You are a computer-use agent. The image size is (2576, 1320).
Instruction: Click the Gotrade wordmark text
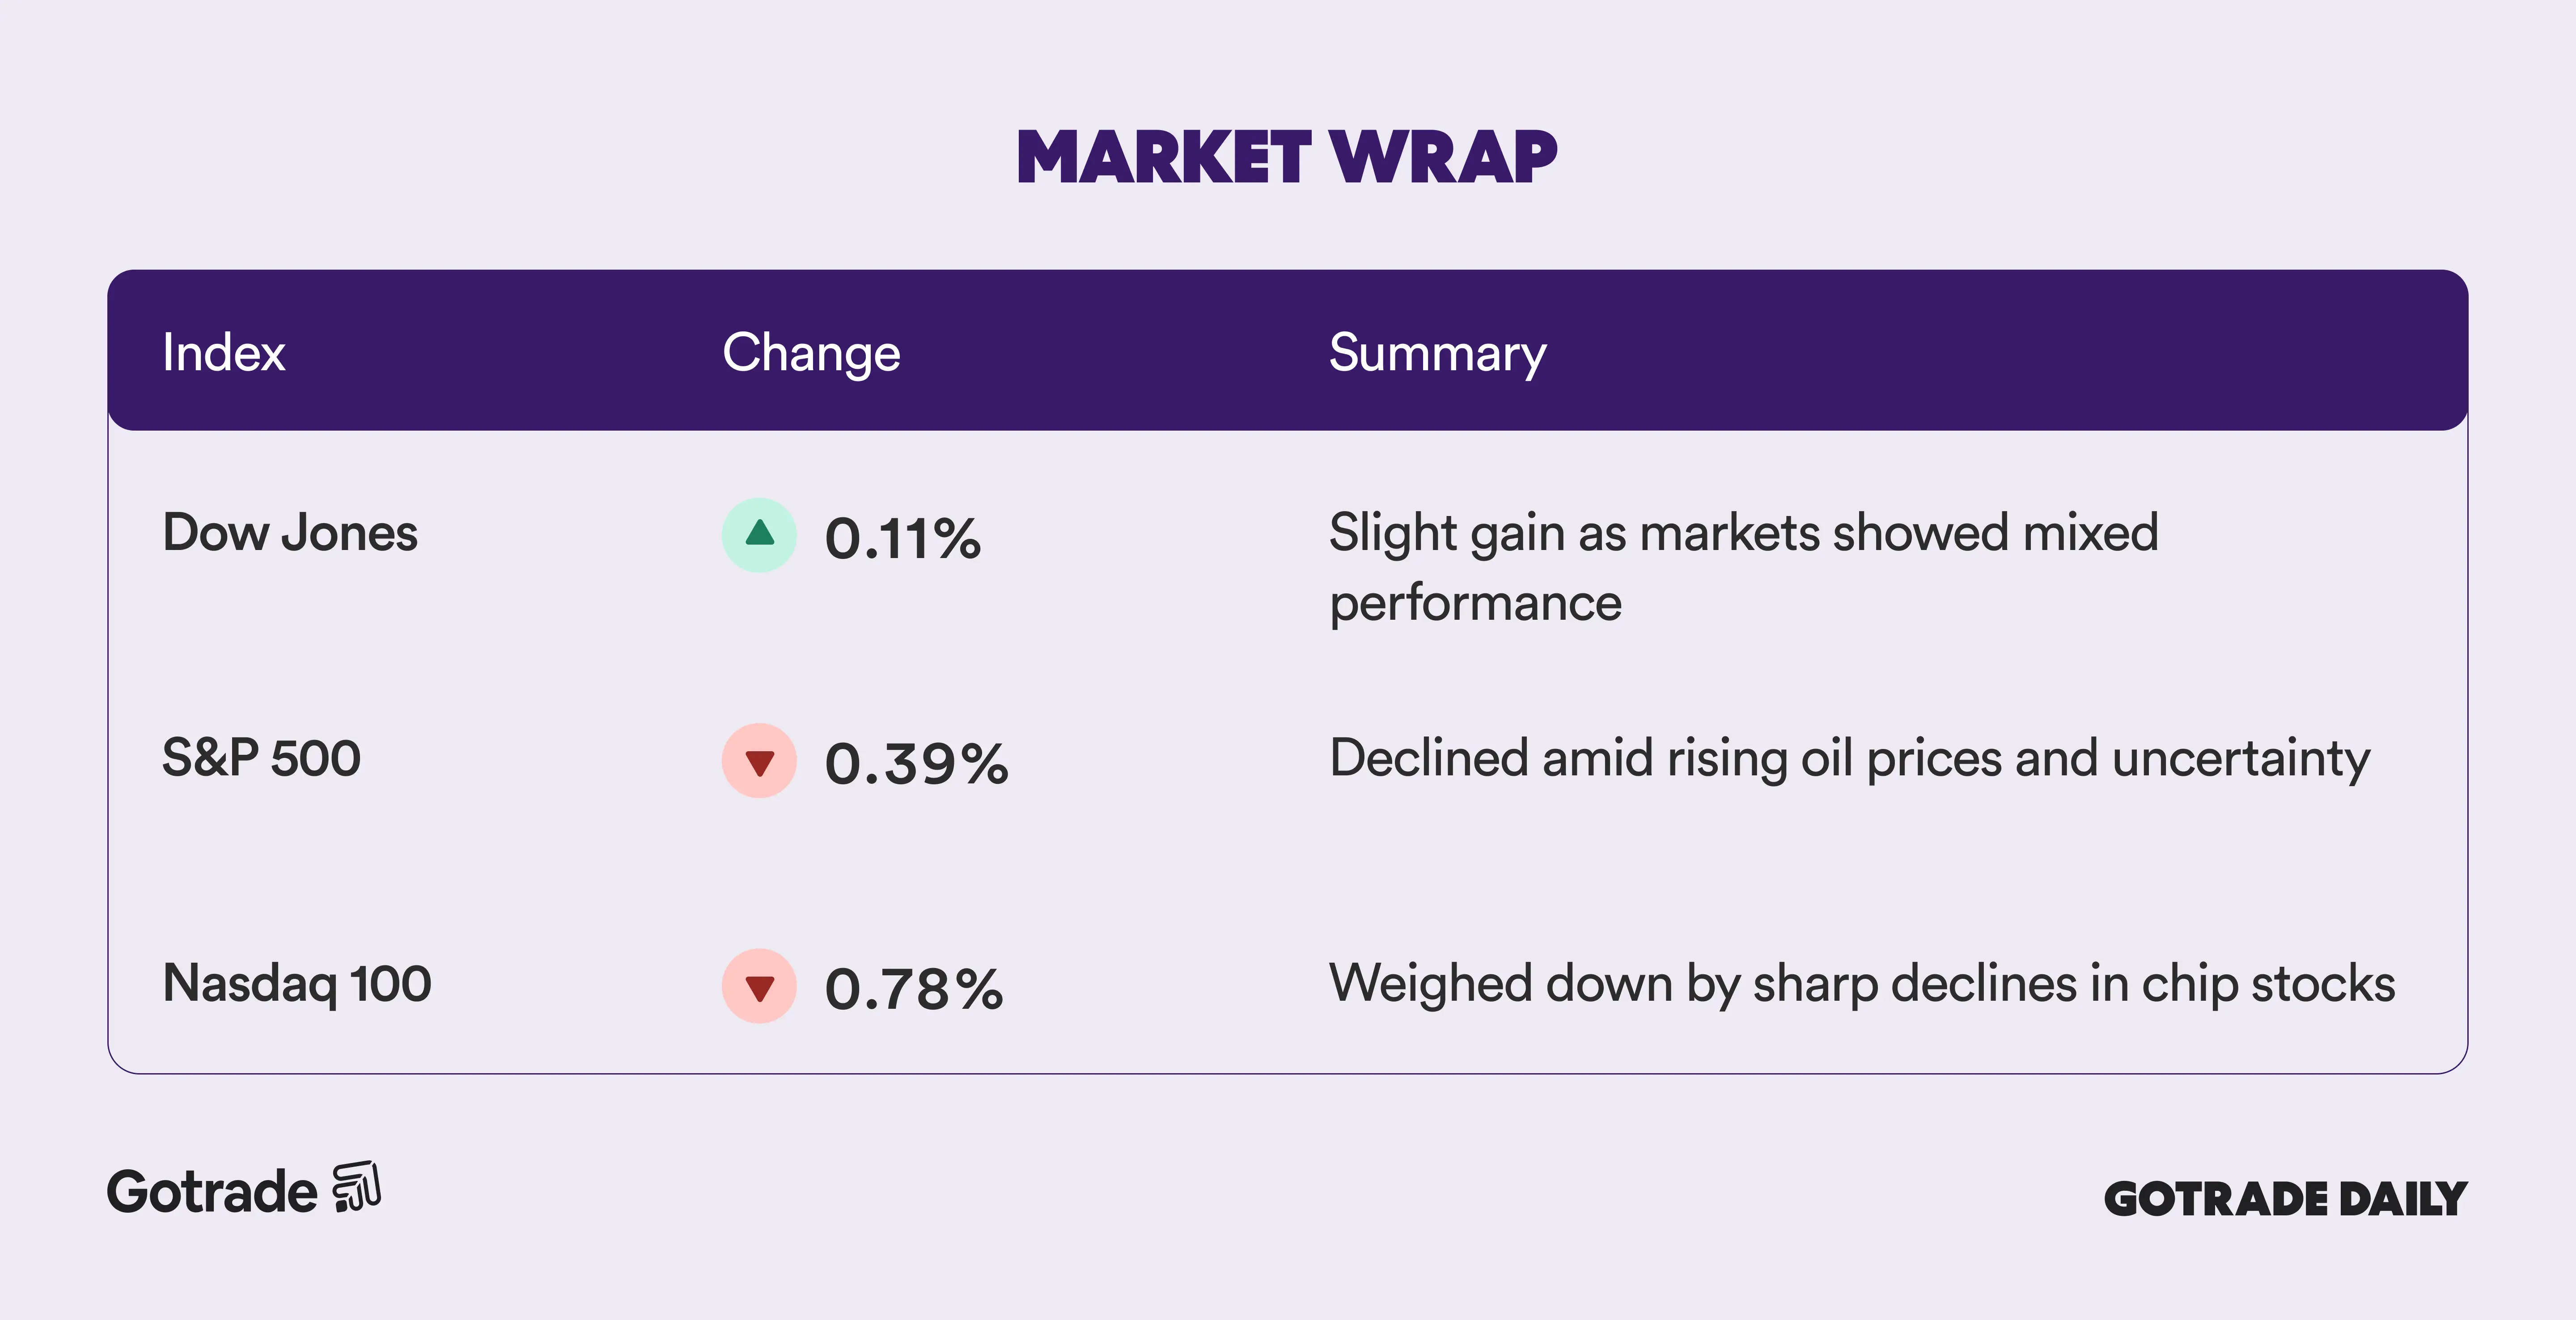click(212, 1192)
